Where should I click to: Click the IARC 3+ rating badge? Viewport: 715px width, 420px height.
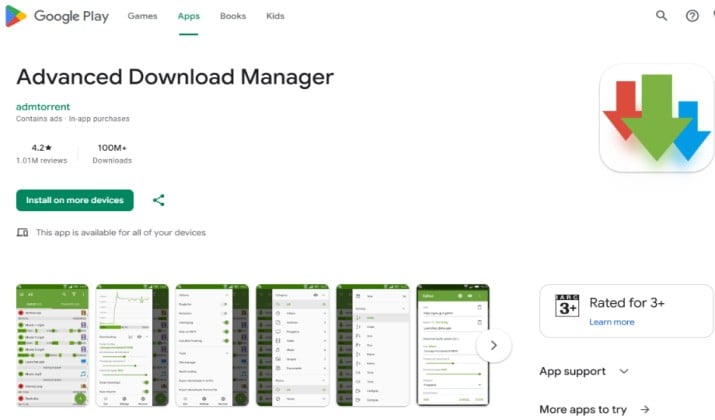[567, 305]
